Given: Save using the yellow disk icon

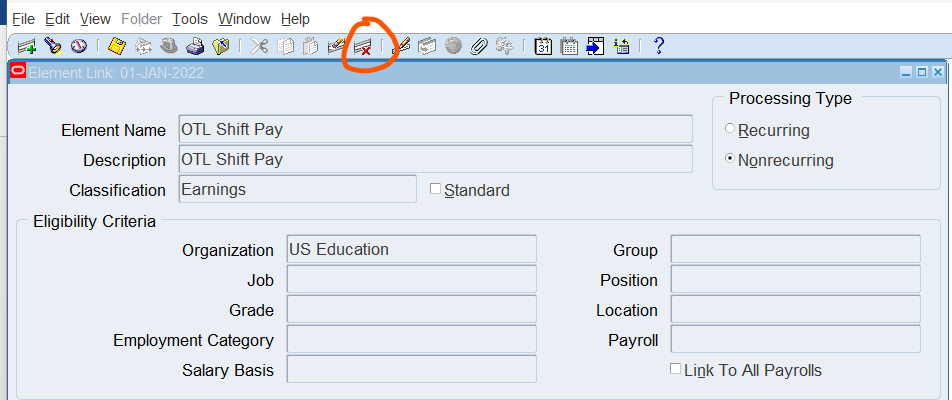Looking at the screenshot, I should point(116,46).
